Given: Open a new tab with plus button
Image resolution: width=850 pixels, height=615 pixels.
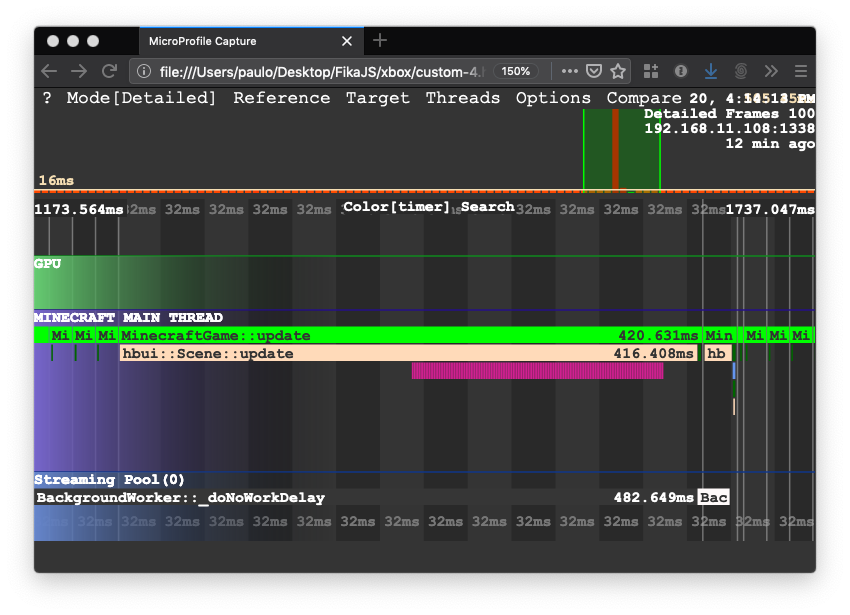Looking at the screenshot, I should (380, 40).
